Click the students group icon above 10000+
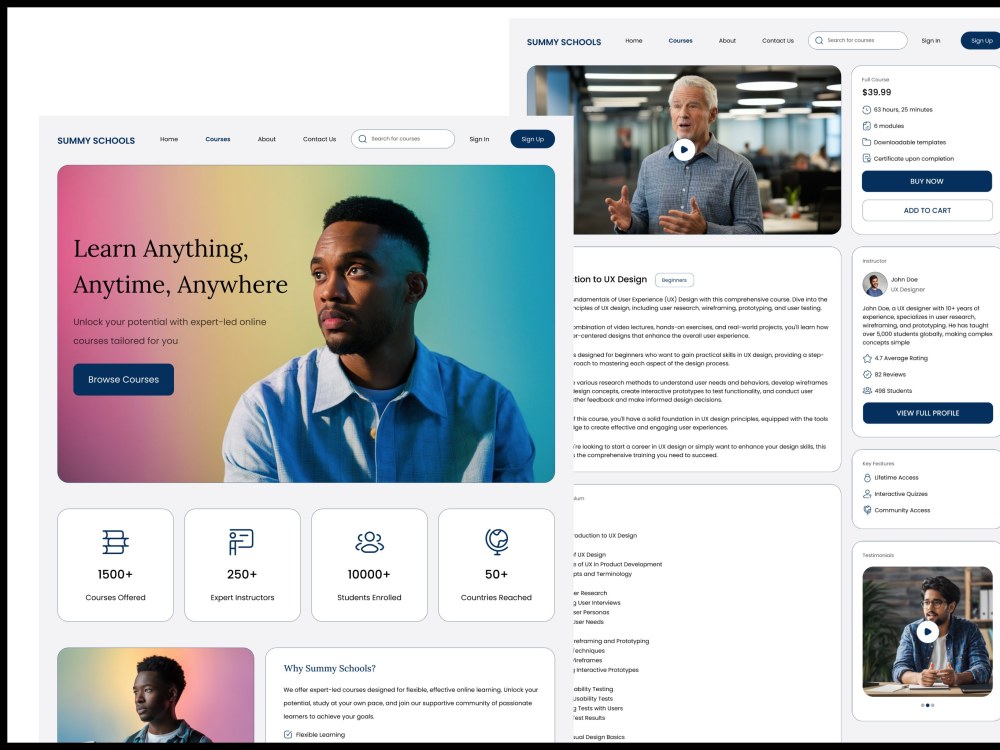This screenshot has width=1000, height=750. pos(369,542)
